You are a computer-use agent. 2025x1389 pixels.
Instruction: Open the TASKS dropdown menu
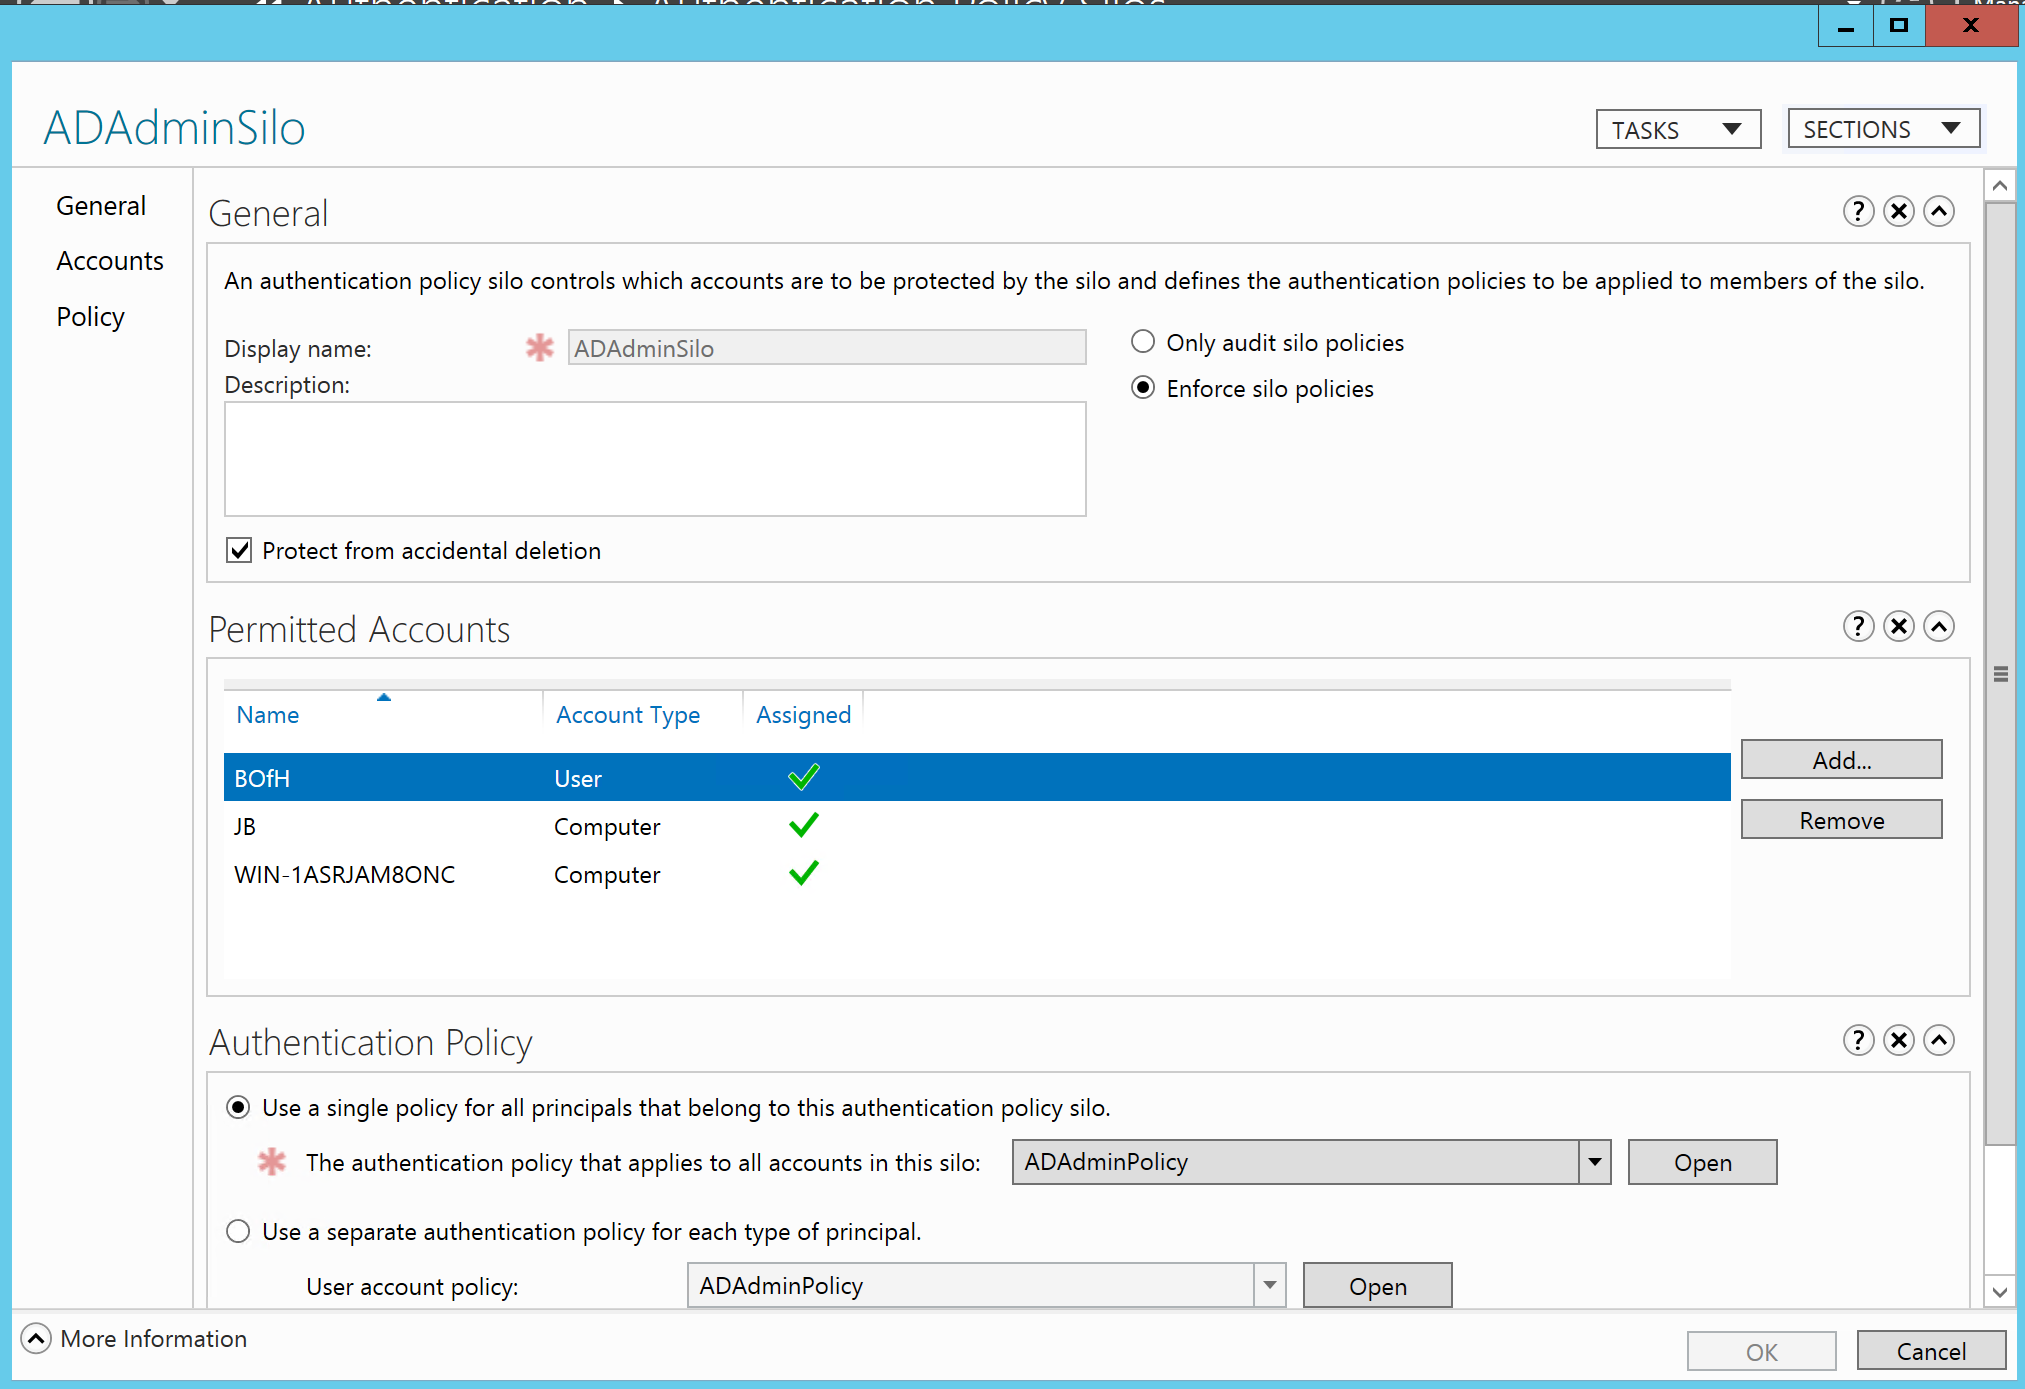click(1677, 129)
